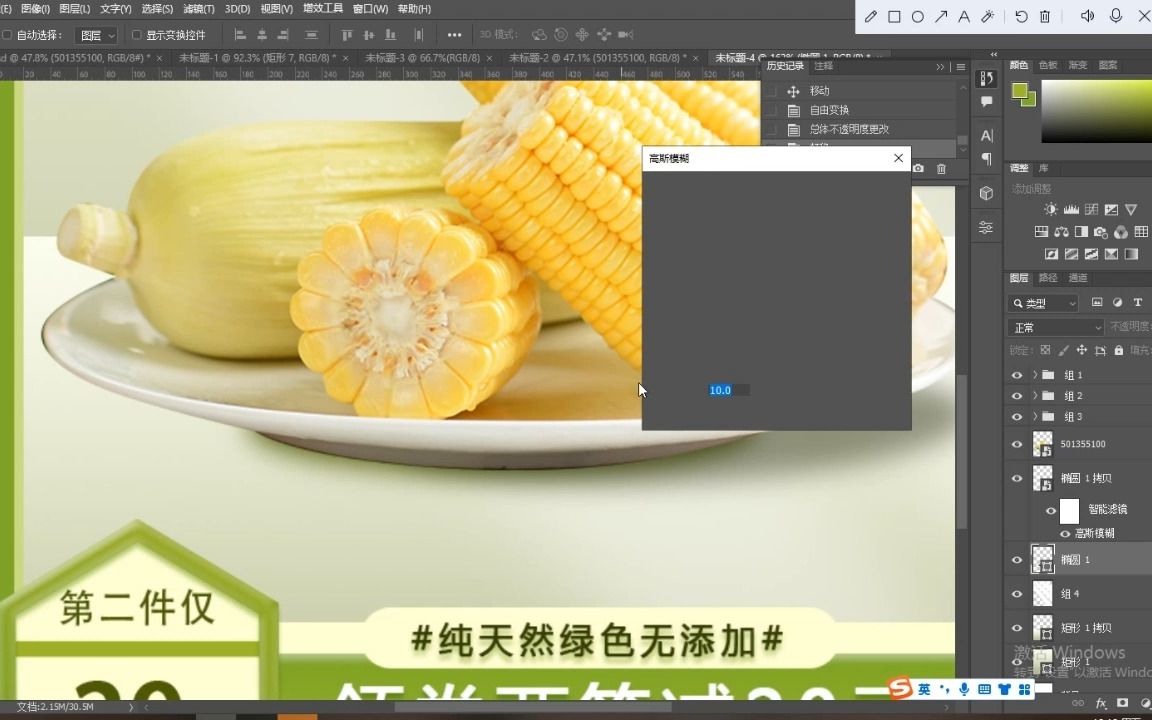Select the Brightness/Contrast adjustment icon
1152x720 pixels.
point(1051,208)
